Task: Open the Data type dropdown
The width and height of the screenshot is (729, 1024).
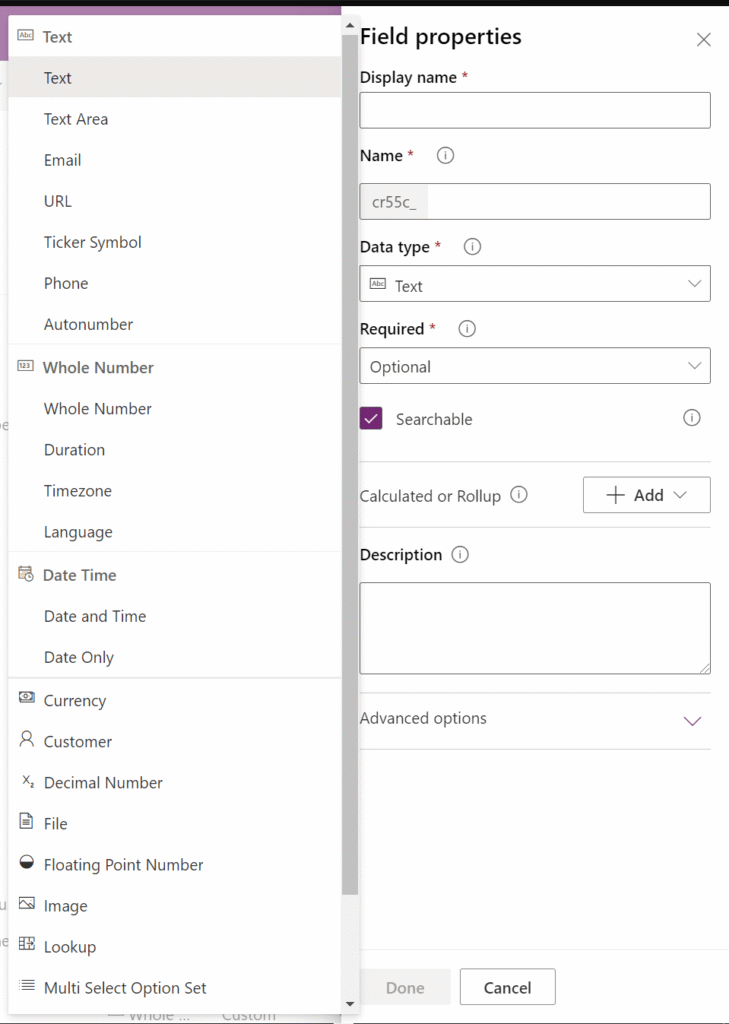Action: point(535,283)
